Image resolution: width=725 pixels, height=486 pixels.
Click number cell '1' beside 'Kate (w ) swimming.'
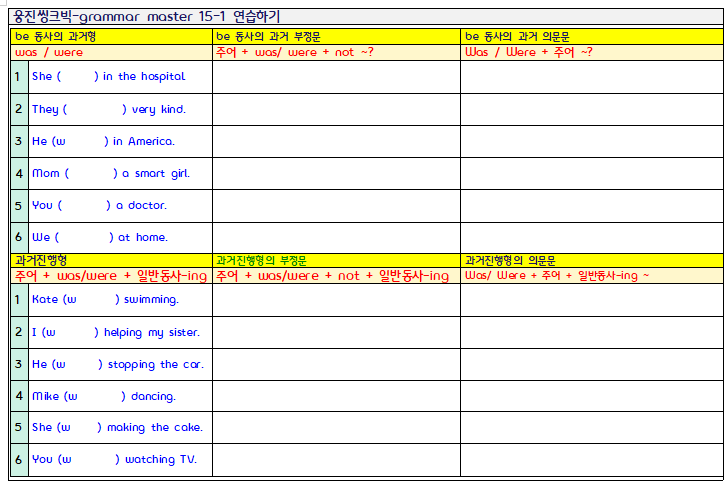pyautogui.click(x=19, y=300)
